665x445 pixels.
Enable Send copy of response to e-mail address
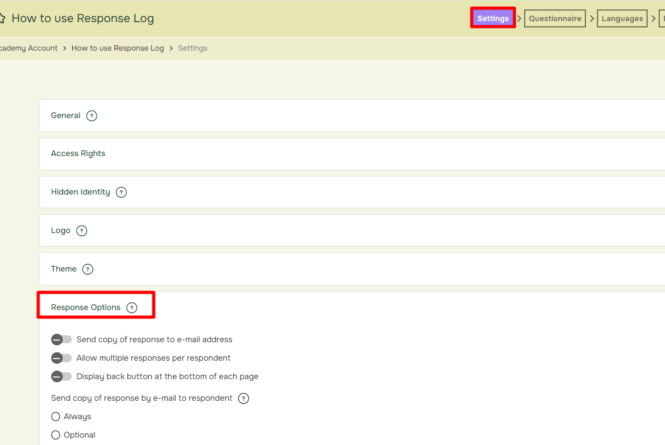(61, 340)
